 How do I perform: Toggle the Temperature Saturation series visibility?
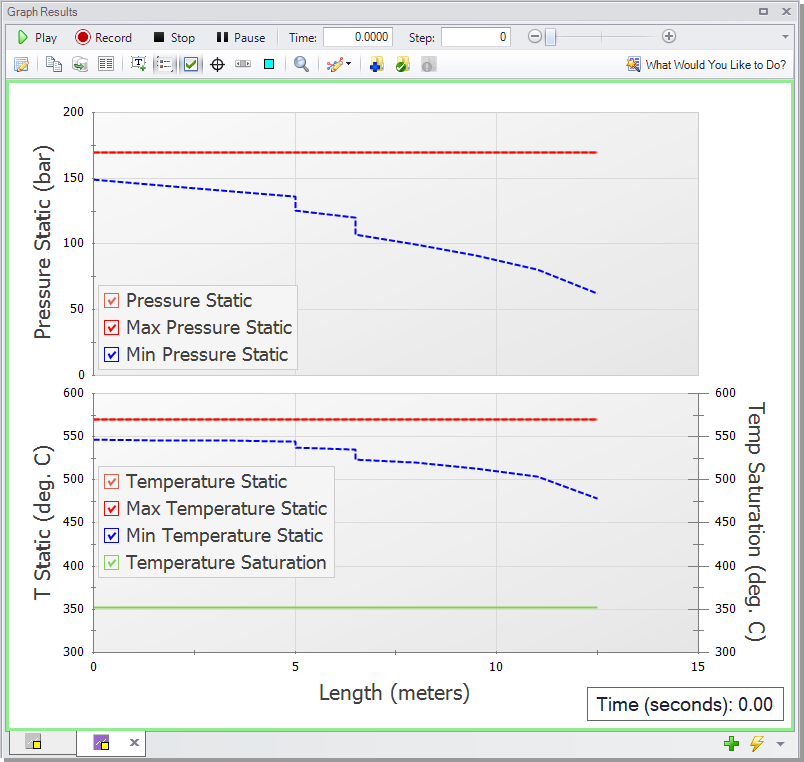click(x=111, y=562)
